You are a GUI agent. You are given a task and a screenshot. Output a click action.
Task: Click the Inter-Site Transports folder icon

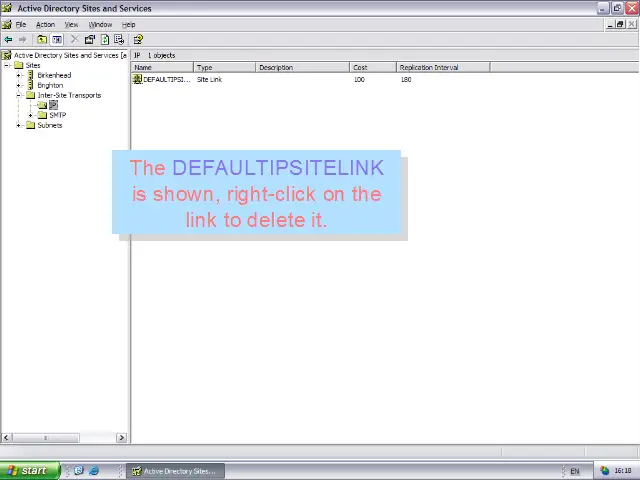(31, 95)
